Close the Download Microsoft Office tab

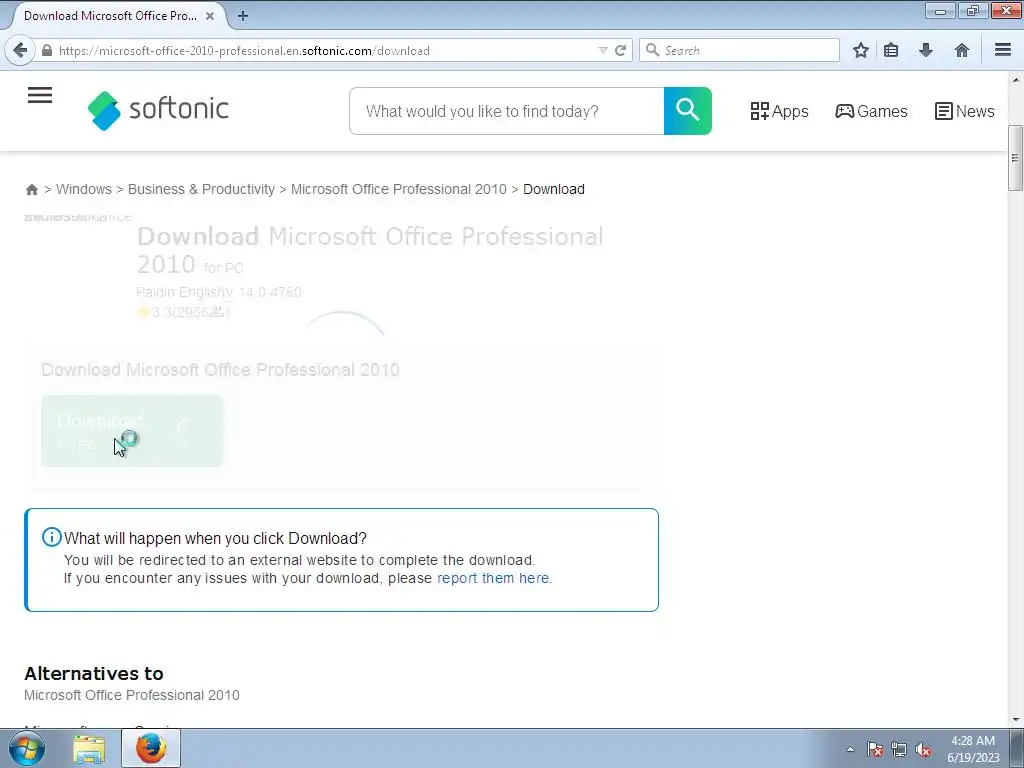(210, 16)
